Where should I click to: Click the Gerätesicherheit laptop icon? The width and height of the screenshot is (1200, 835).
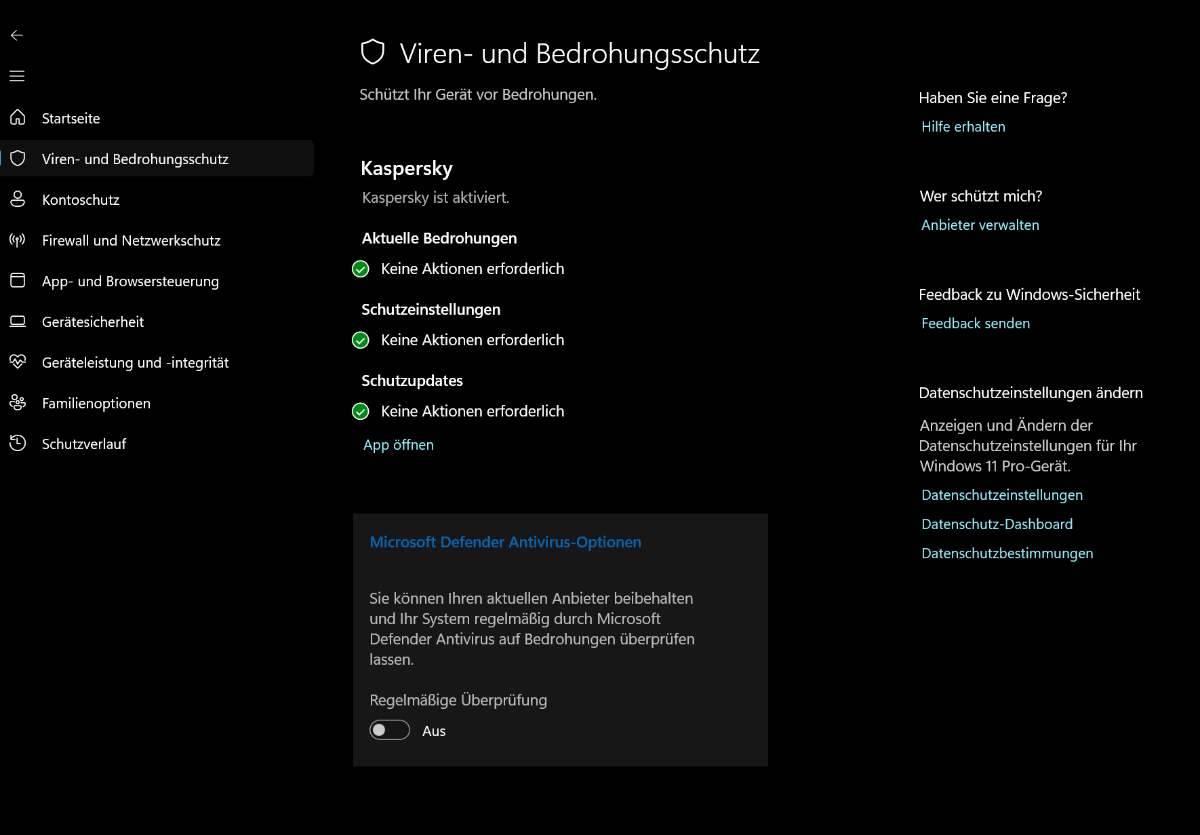click(x=17, y=322)
